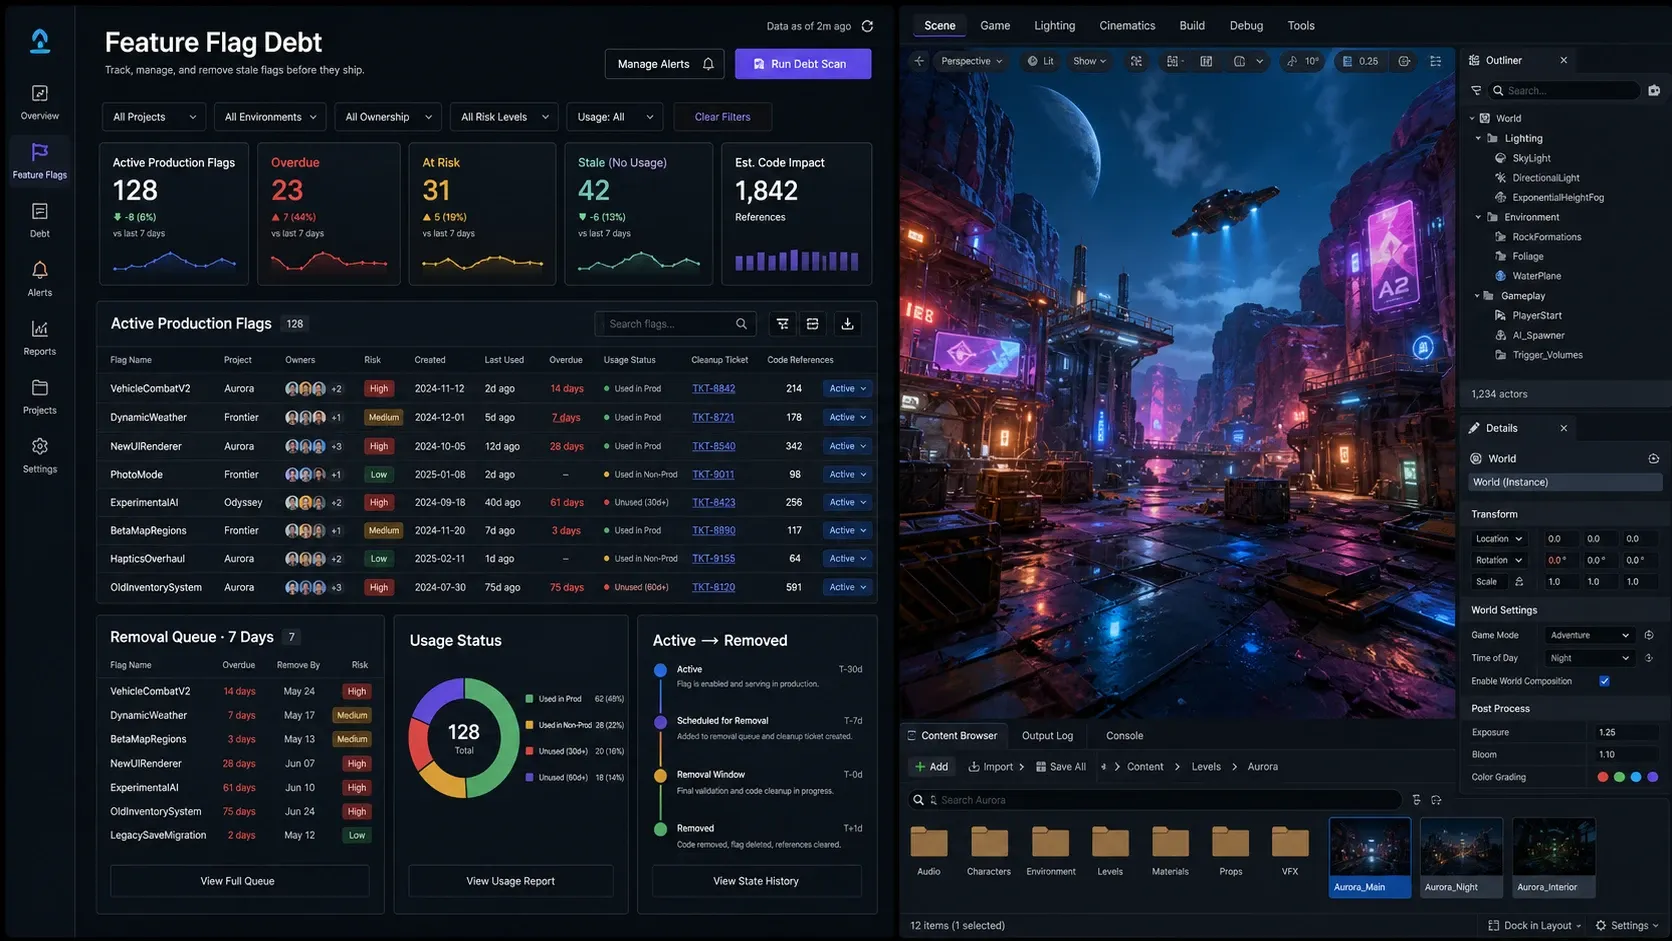Collapse the Lighting folder in Outliner
This screenshot has width=1672, height=941.
pyautogui.click(x=1478, y=139)
